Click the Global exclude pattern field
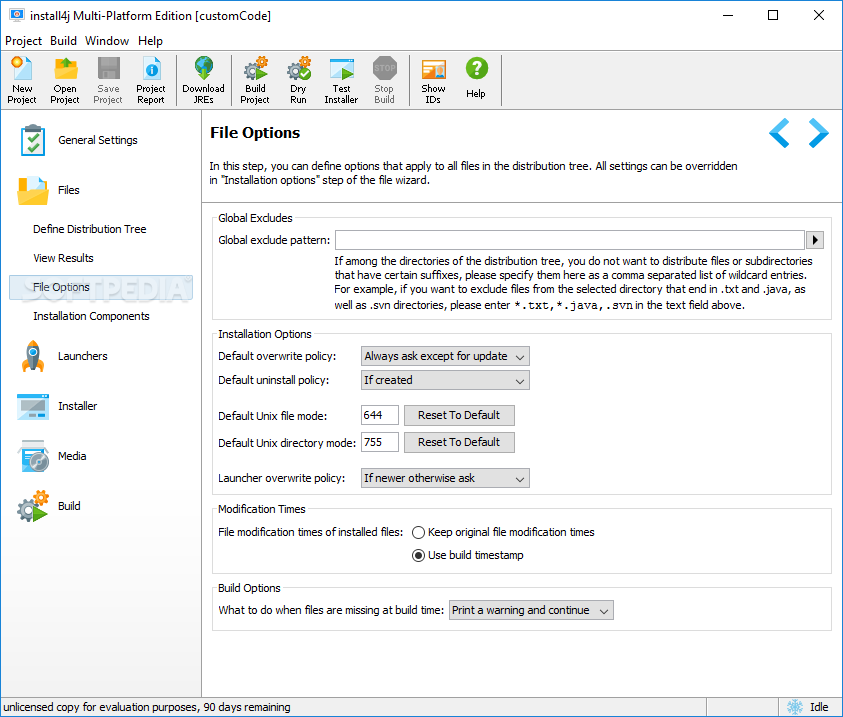This screenshot has height=717, width=843. 570,240
